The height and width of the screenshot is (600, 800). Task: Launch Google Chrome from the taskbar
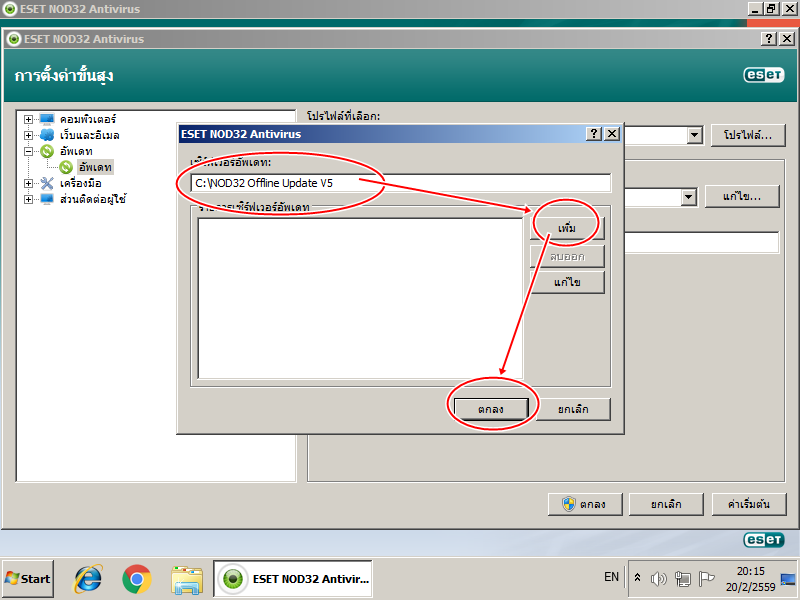137,579
